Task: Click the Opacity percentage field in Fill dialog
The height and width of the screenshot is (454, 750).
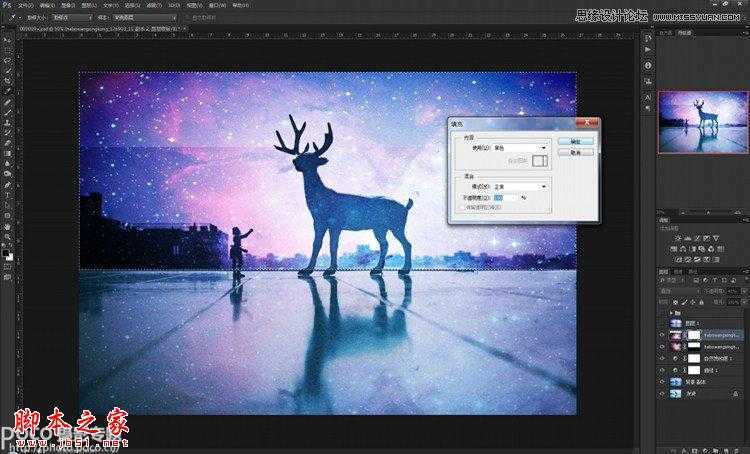Action: click(x=505, y=198)
